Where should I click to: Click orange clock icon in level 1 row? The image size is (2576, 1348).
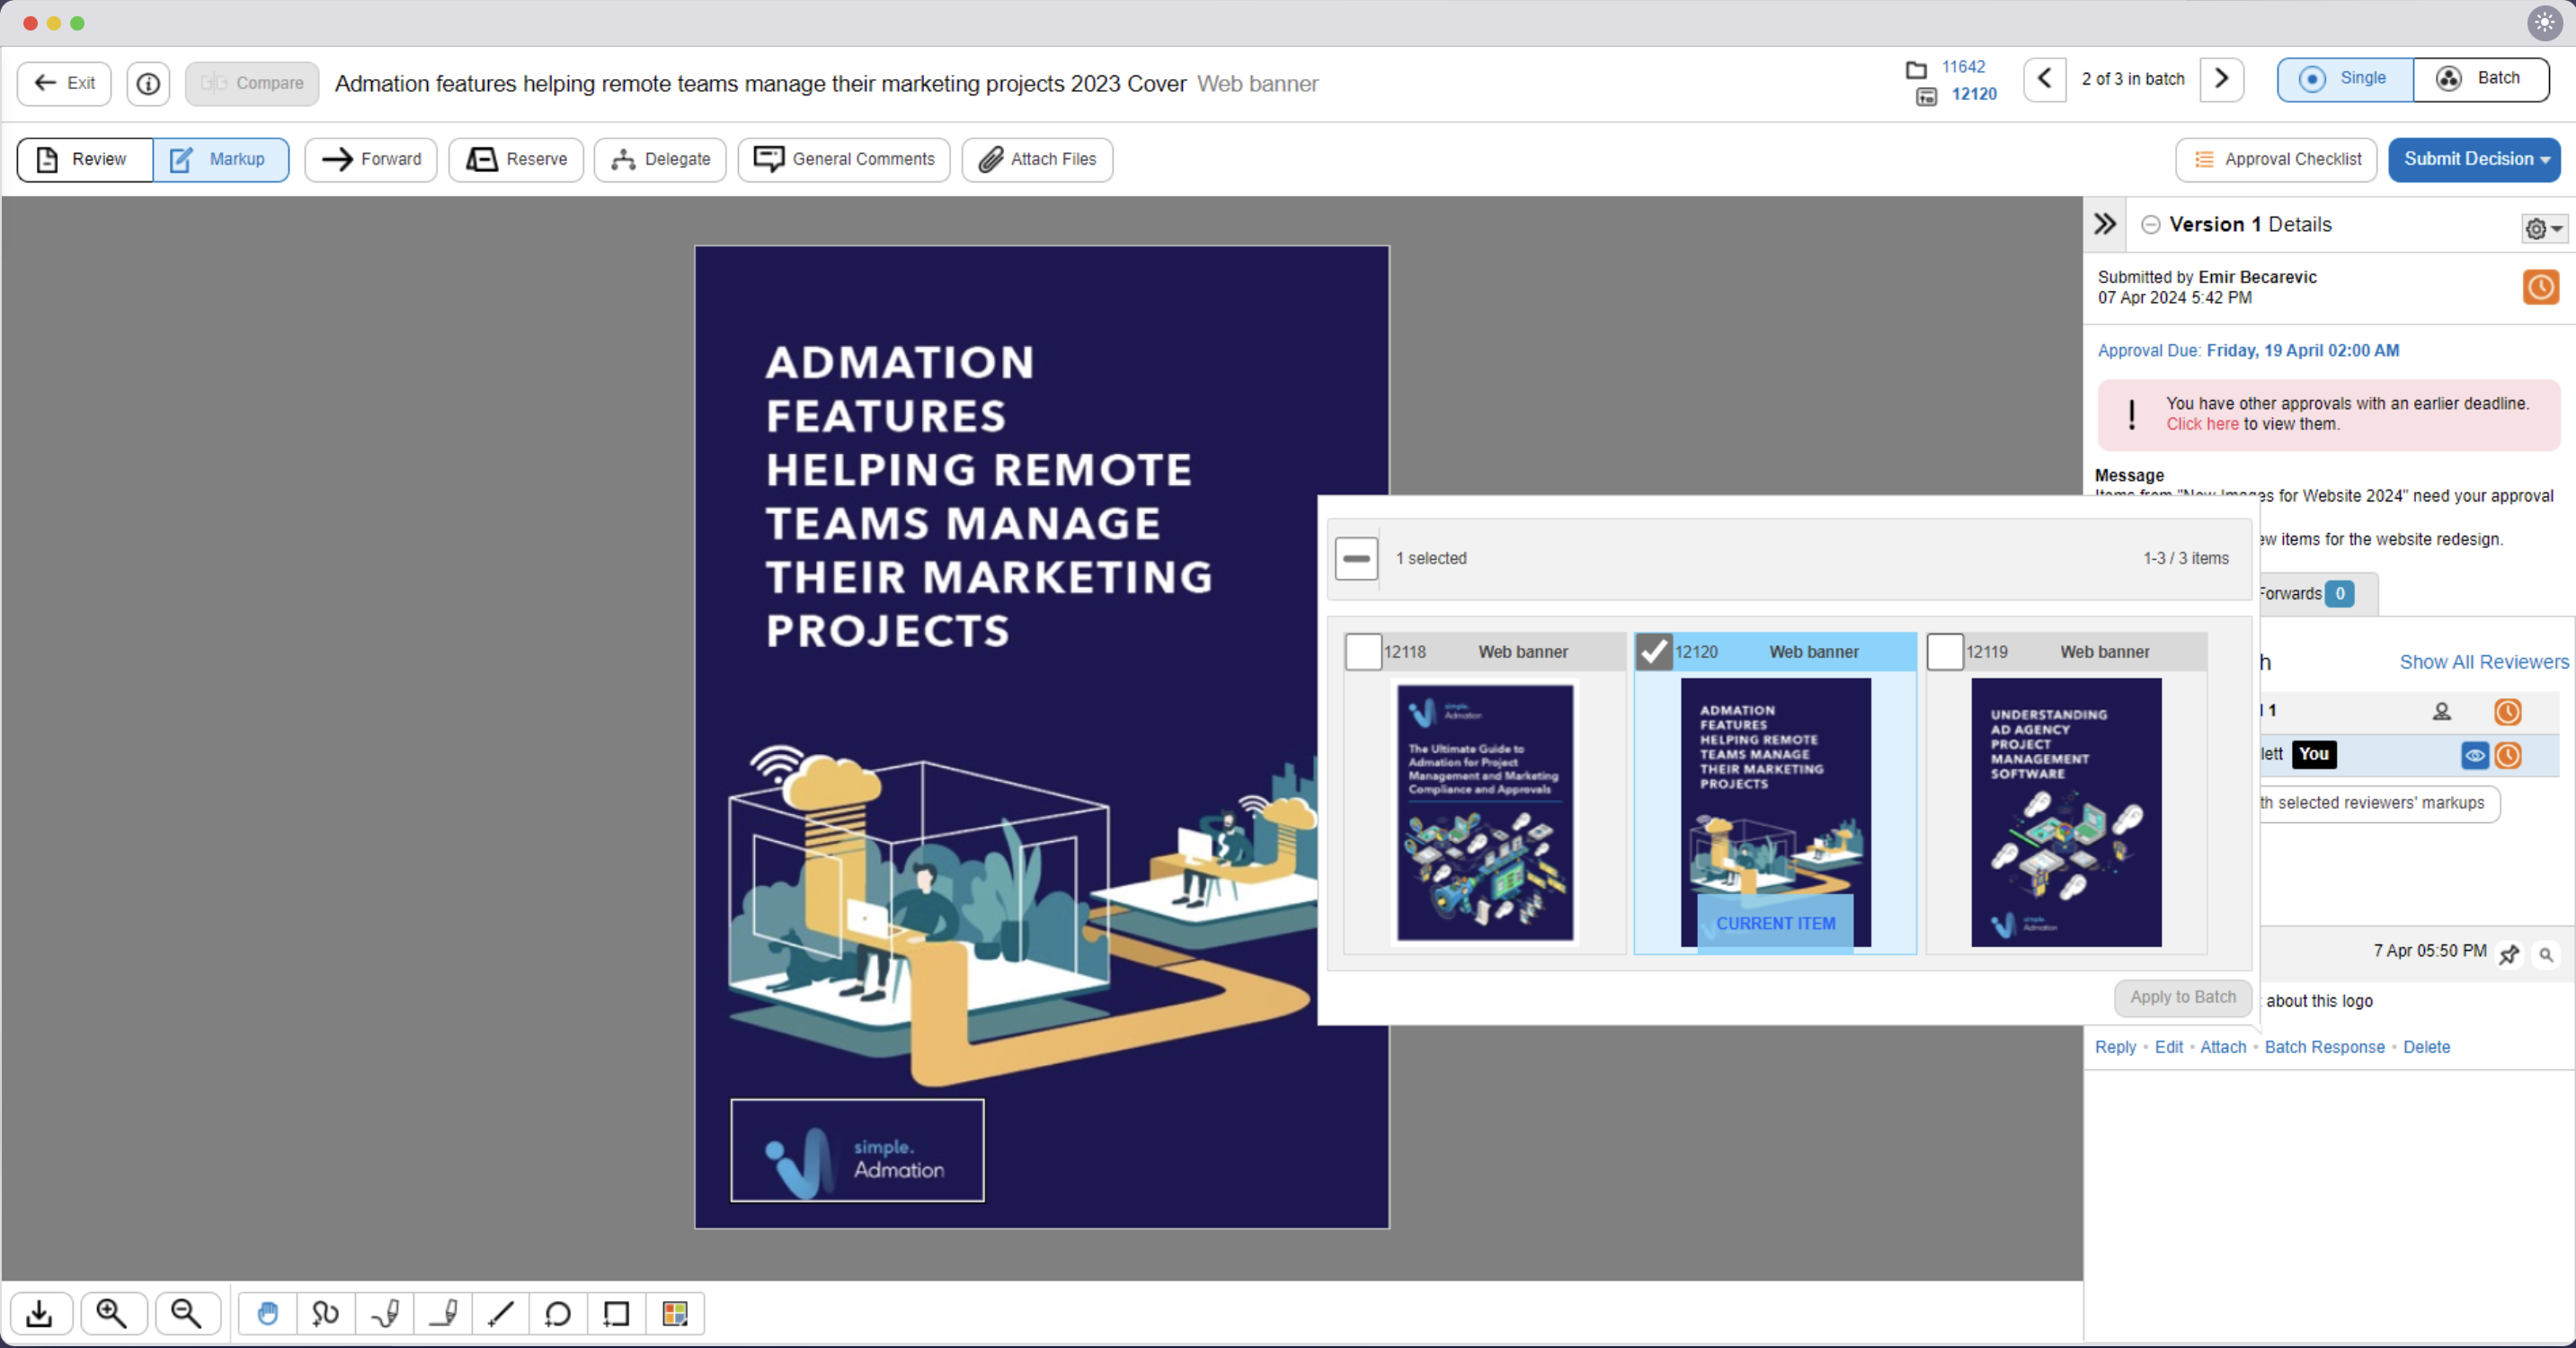[2507, 712]
